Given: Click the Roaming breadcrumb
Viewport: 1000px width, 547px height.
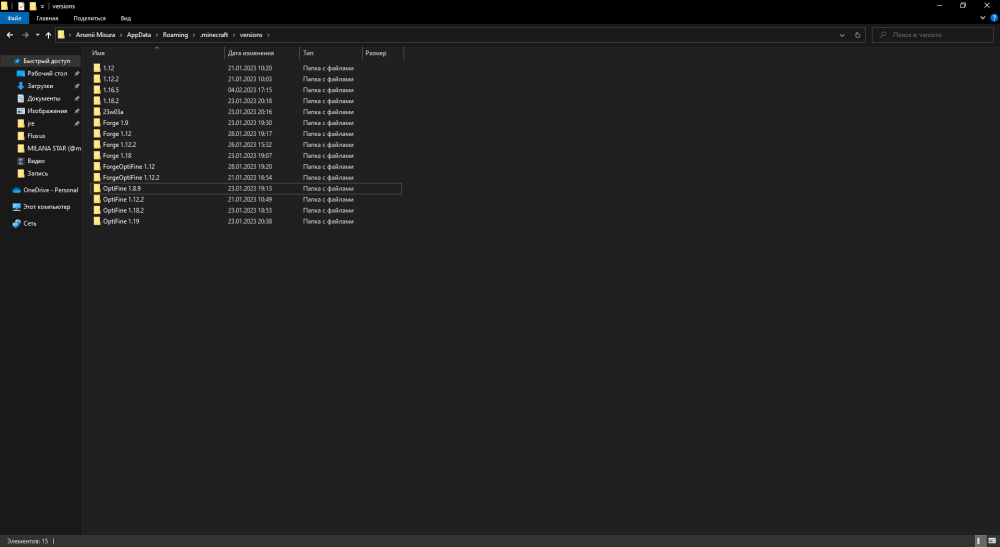Looking at the screenshot, I should tap(175, 35).
